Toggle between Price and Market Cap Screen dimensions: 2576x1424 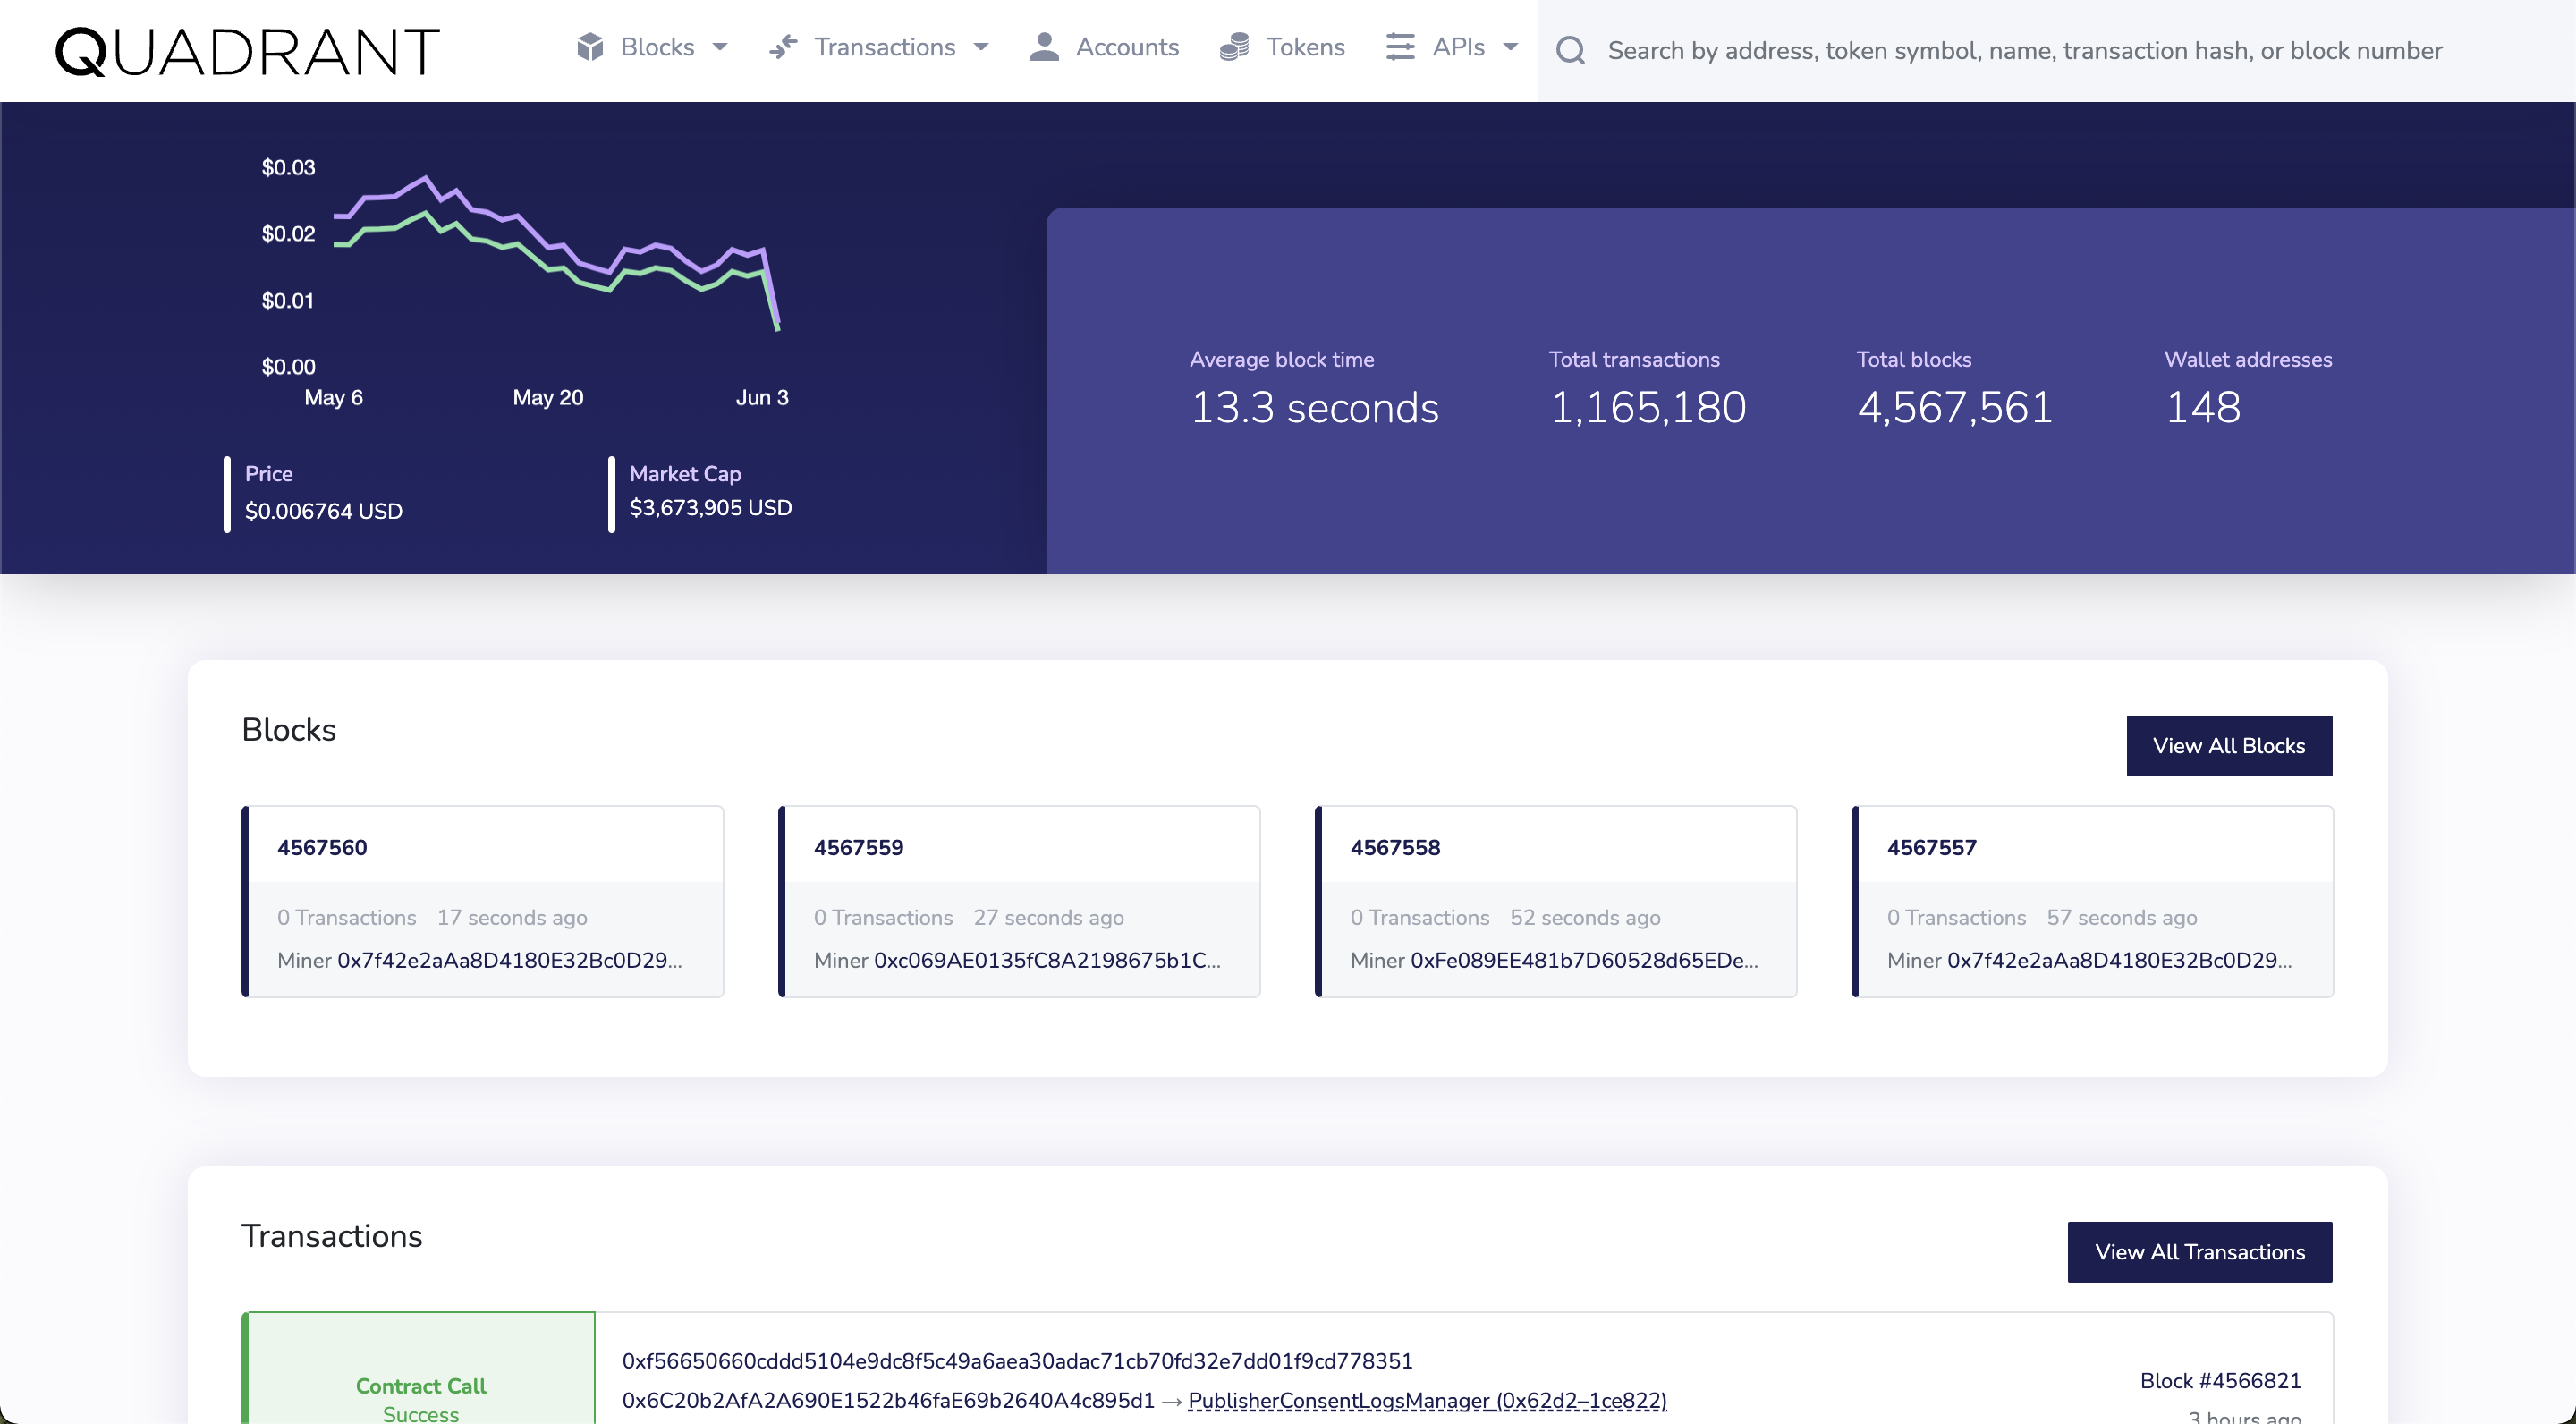[x=682, y=473]
